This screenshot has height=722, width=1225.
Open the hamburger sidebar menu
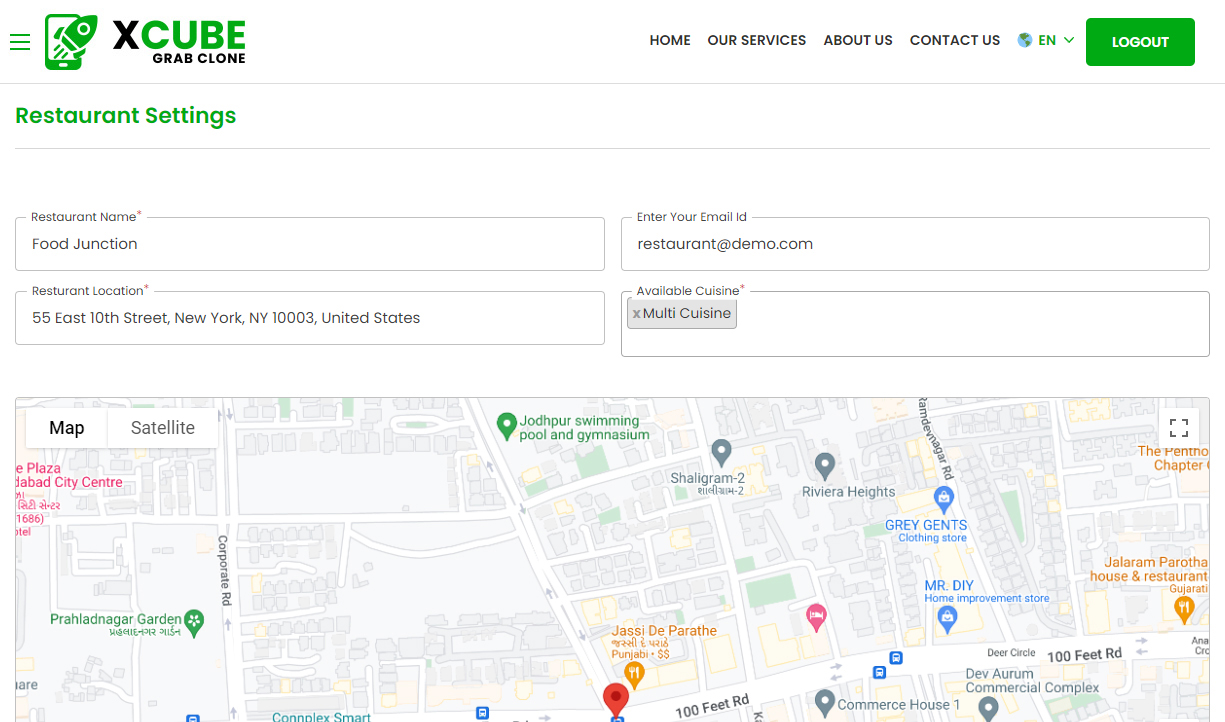click(20, 42)
